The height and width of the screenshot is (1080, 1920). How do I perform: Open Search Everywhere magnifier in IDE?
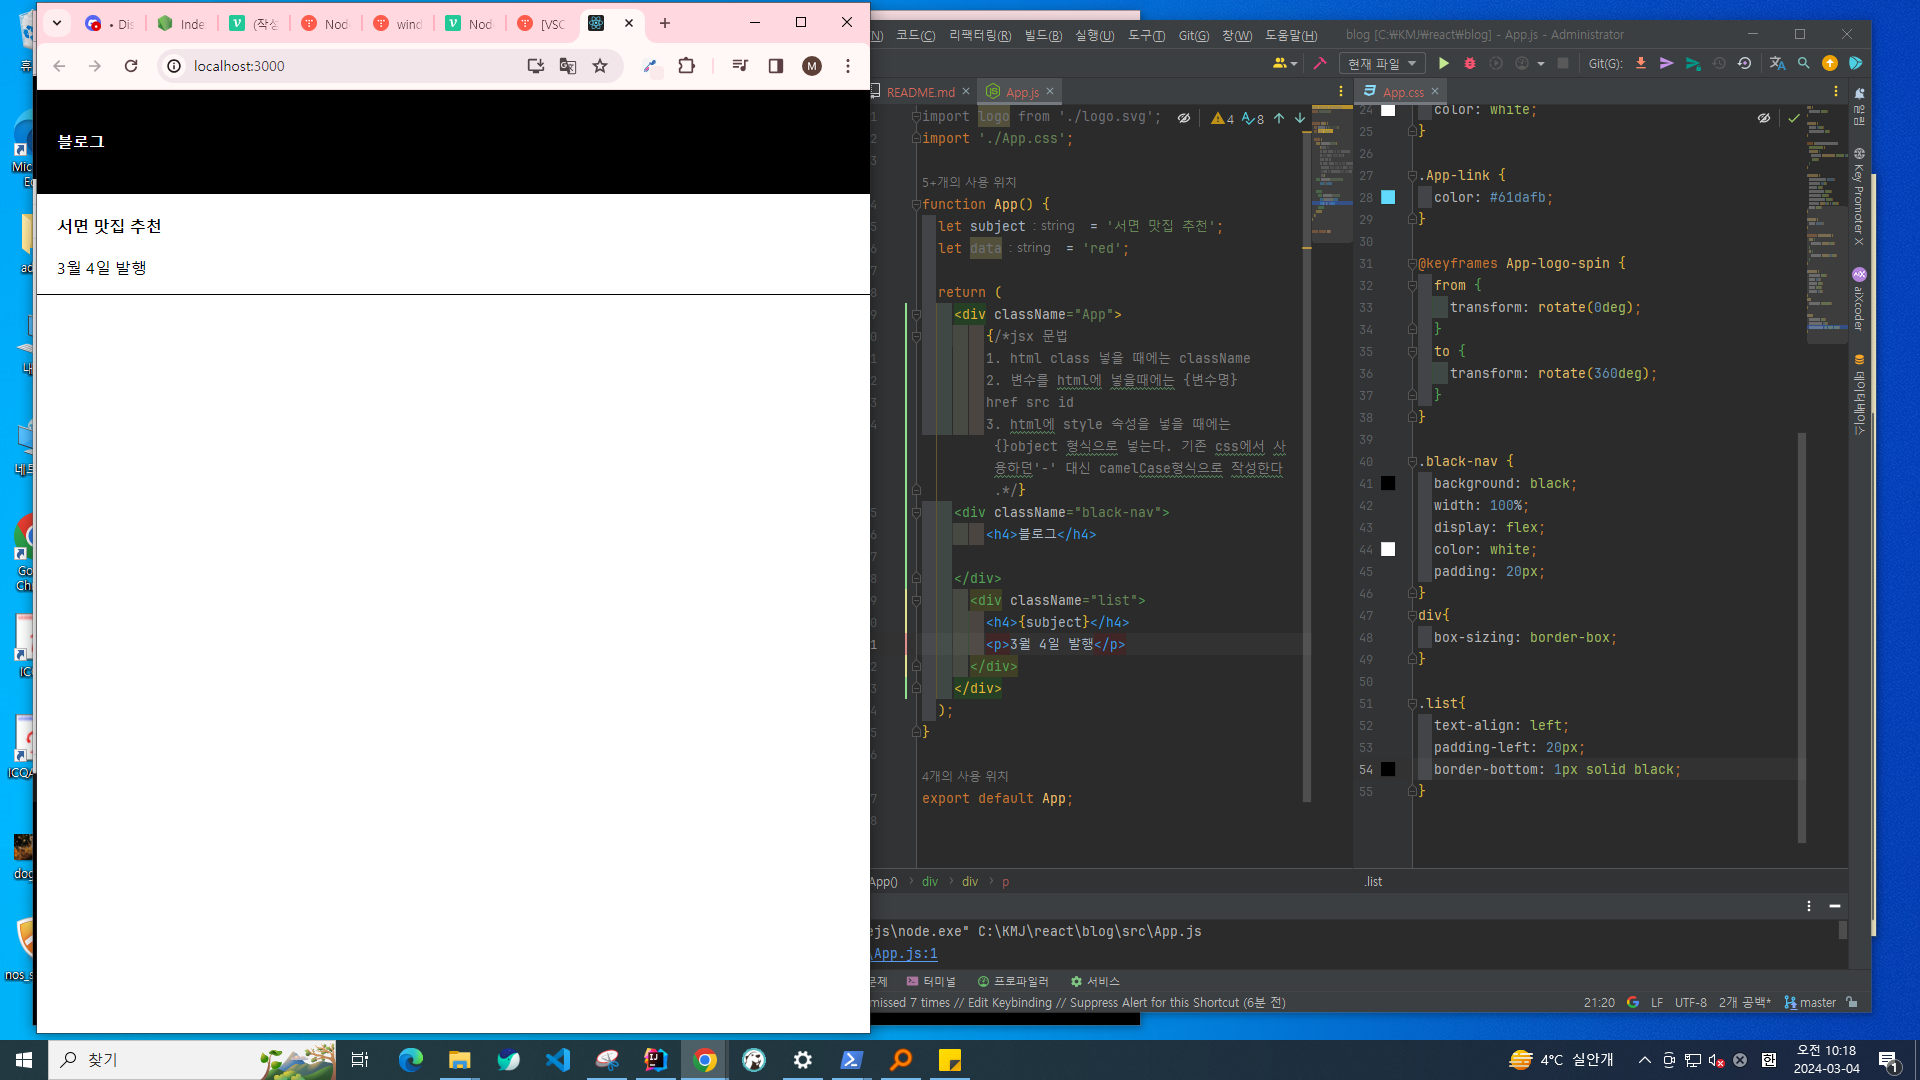coord(1804,63)
